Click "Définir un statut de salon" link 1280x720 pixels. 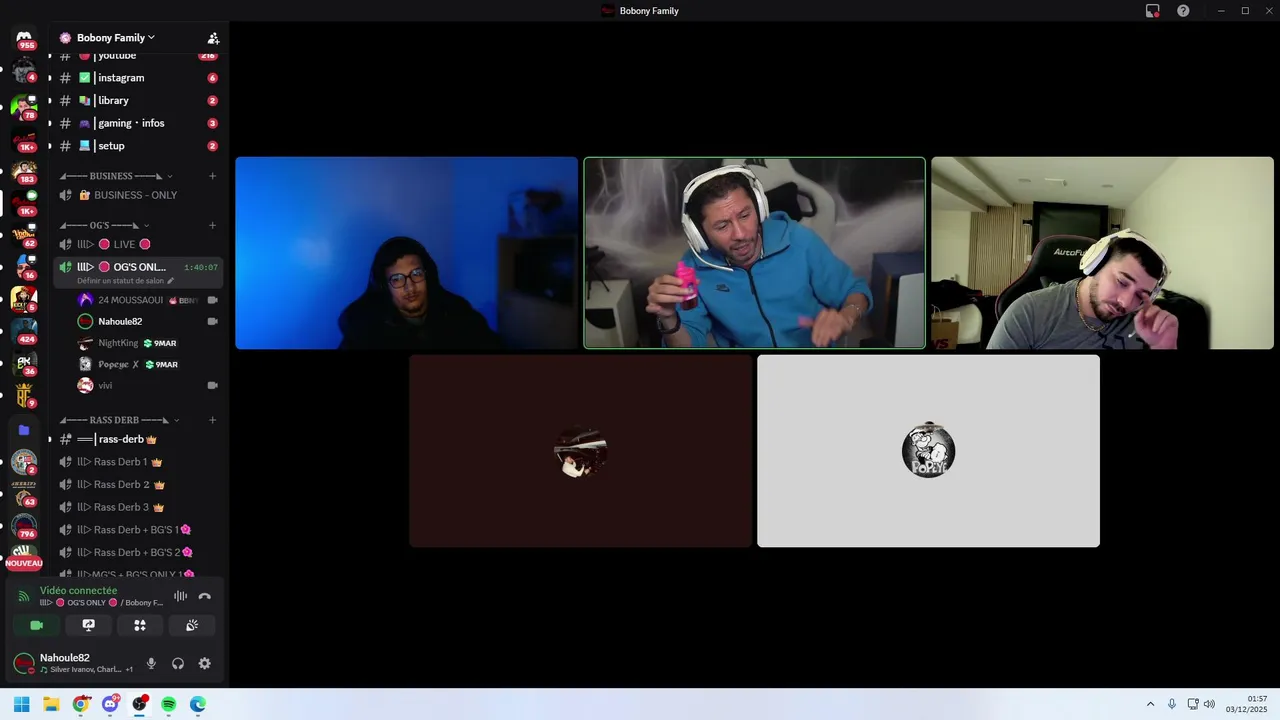pos(120,281)
